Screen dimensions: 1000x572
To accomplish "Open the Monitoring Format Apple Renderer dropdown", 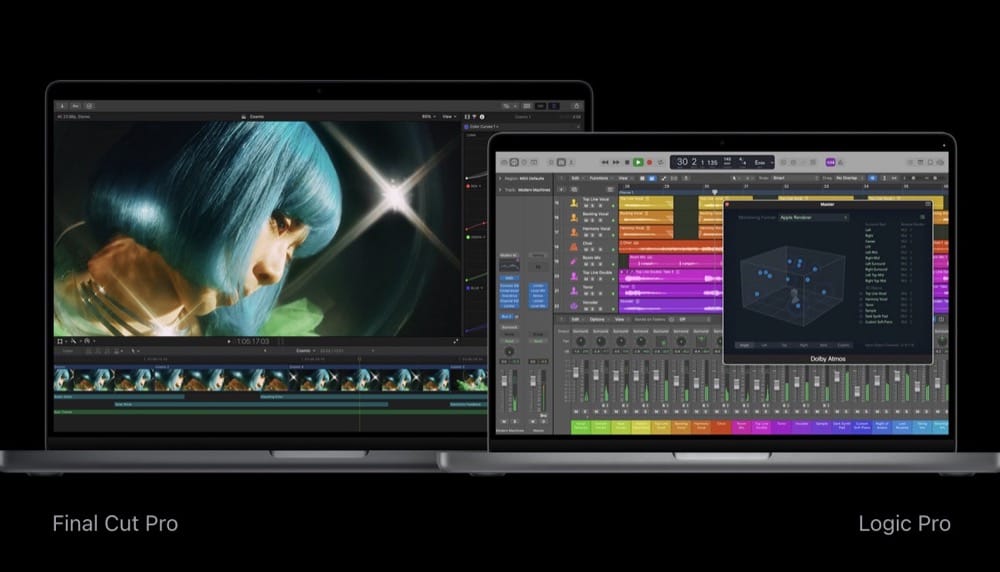I will 814,218.
